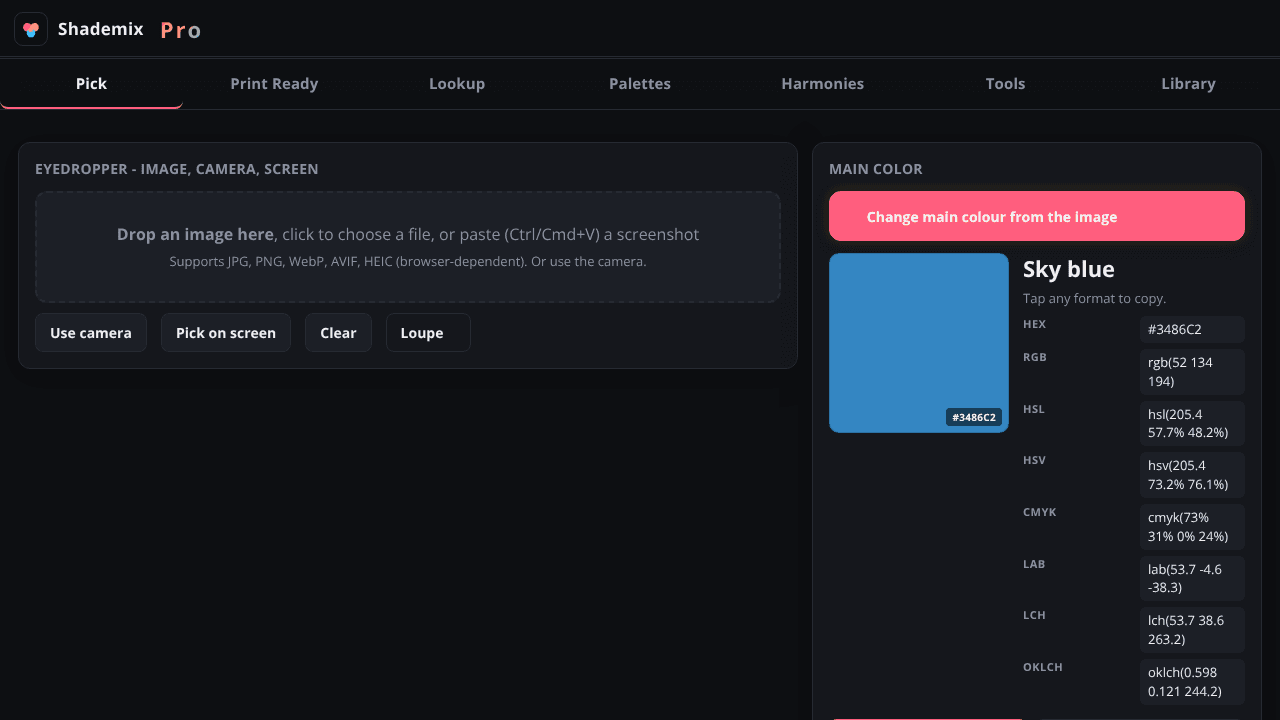This screenshot has height=720, width=1280.
Task: Switch to the Library tab
Action: (1188, 84)
